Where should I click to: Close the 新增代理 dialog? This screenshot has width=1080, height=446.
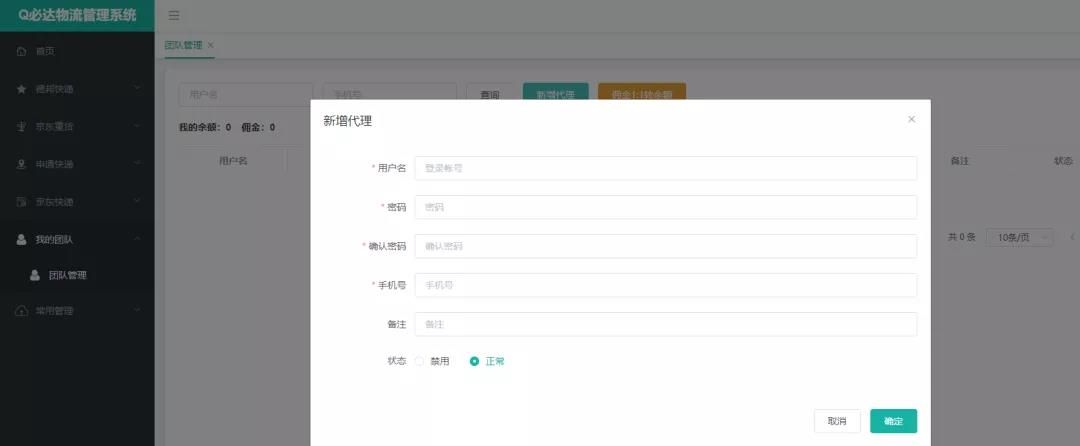click(911, 119)
